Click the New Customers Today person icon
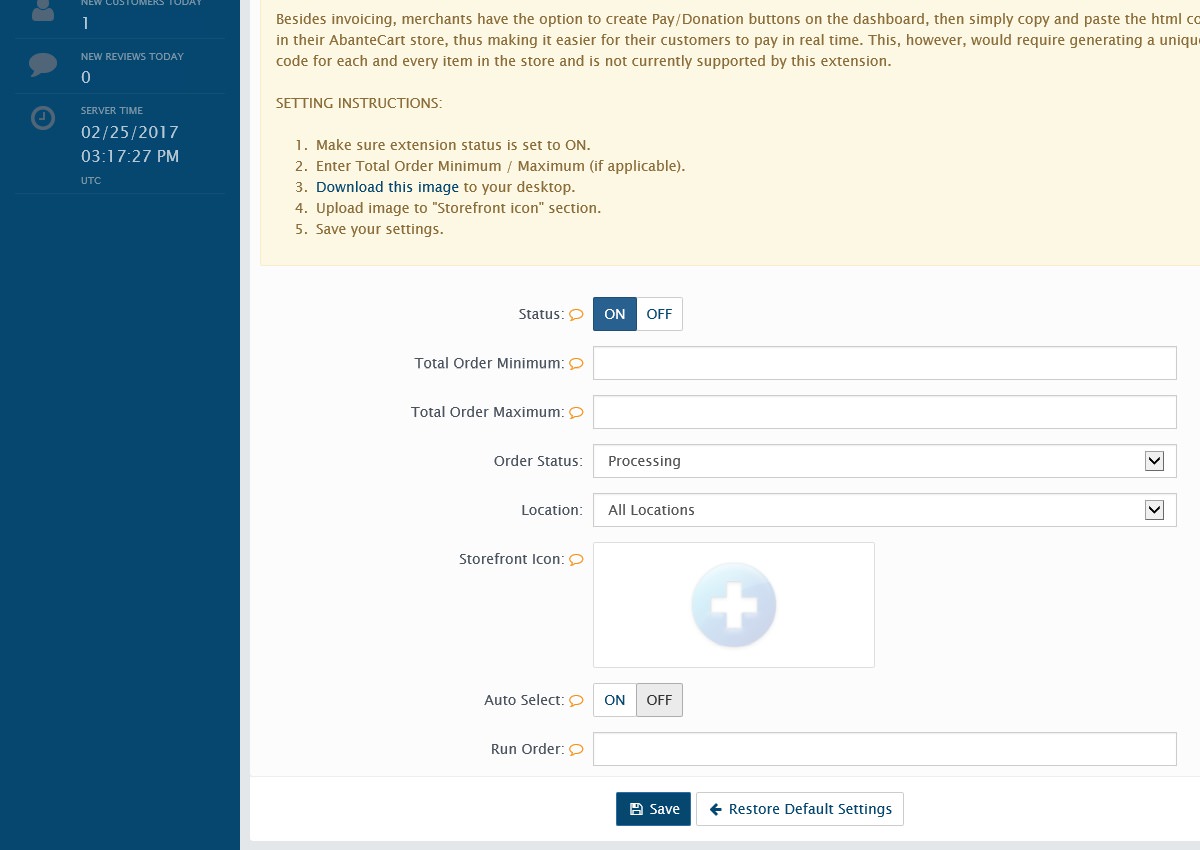Screen dimensions: 1200x850 pyautogui.click(x=43, y=11)
